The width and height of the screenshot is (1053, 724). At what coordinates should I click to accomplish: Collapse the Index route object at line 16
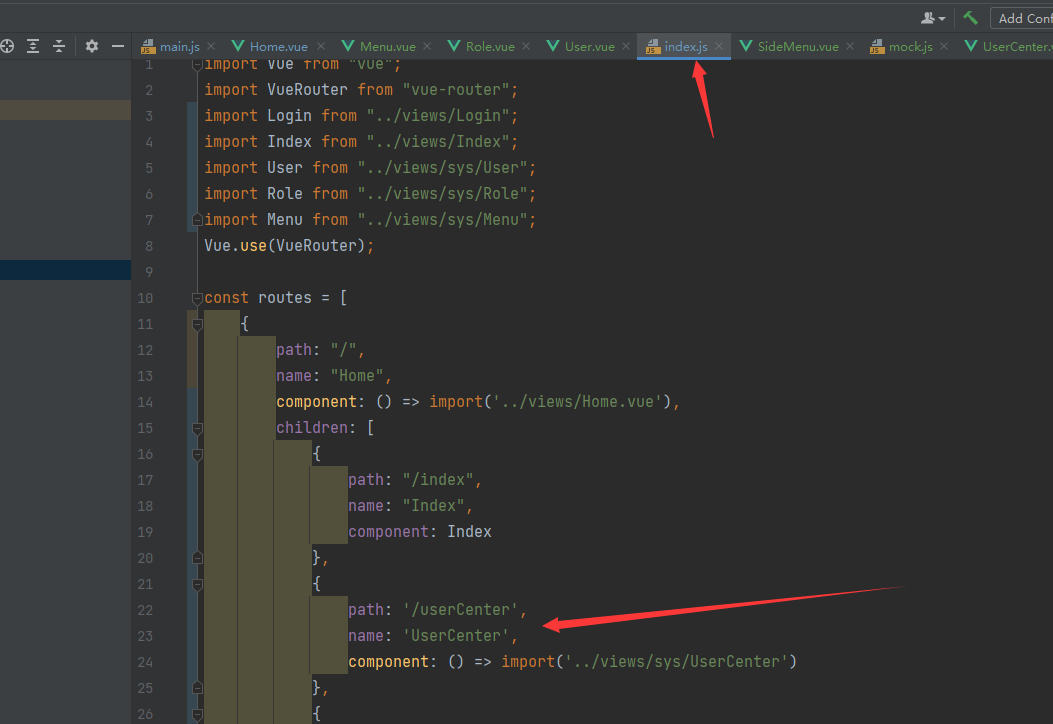point(197,455)
